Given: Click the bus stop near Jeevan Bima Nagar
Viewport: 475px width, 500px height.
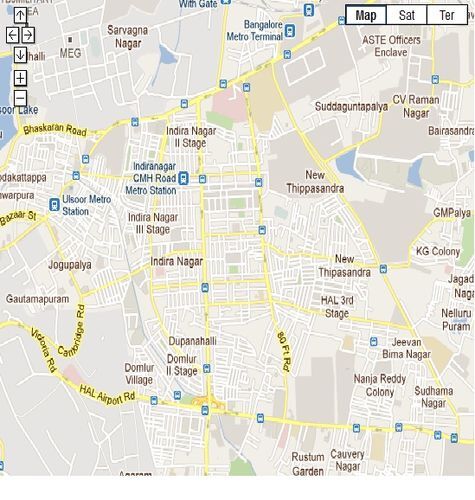Looking at the screenshot, I should point(374,342).
